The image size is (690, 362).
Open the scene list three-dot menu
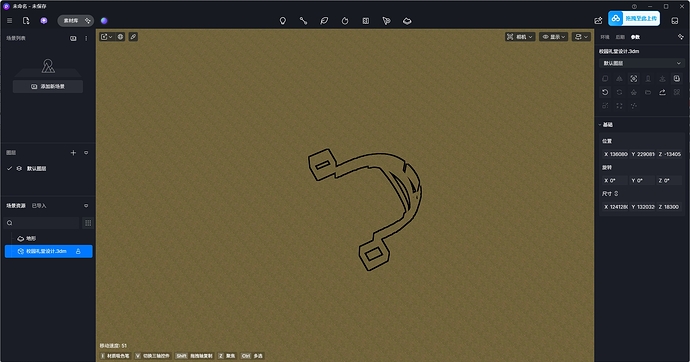86,38
